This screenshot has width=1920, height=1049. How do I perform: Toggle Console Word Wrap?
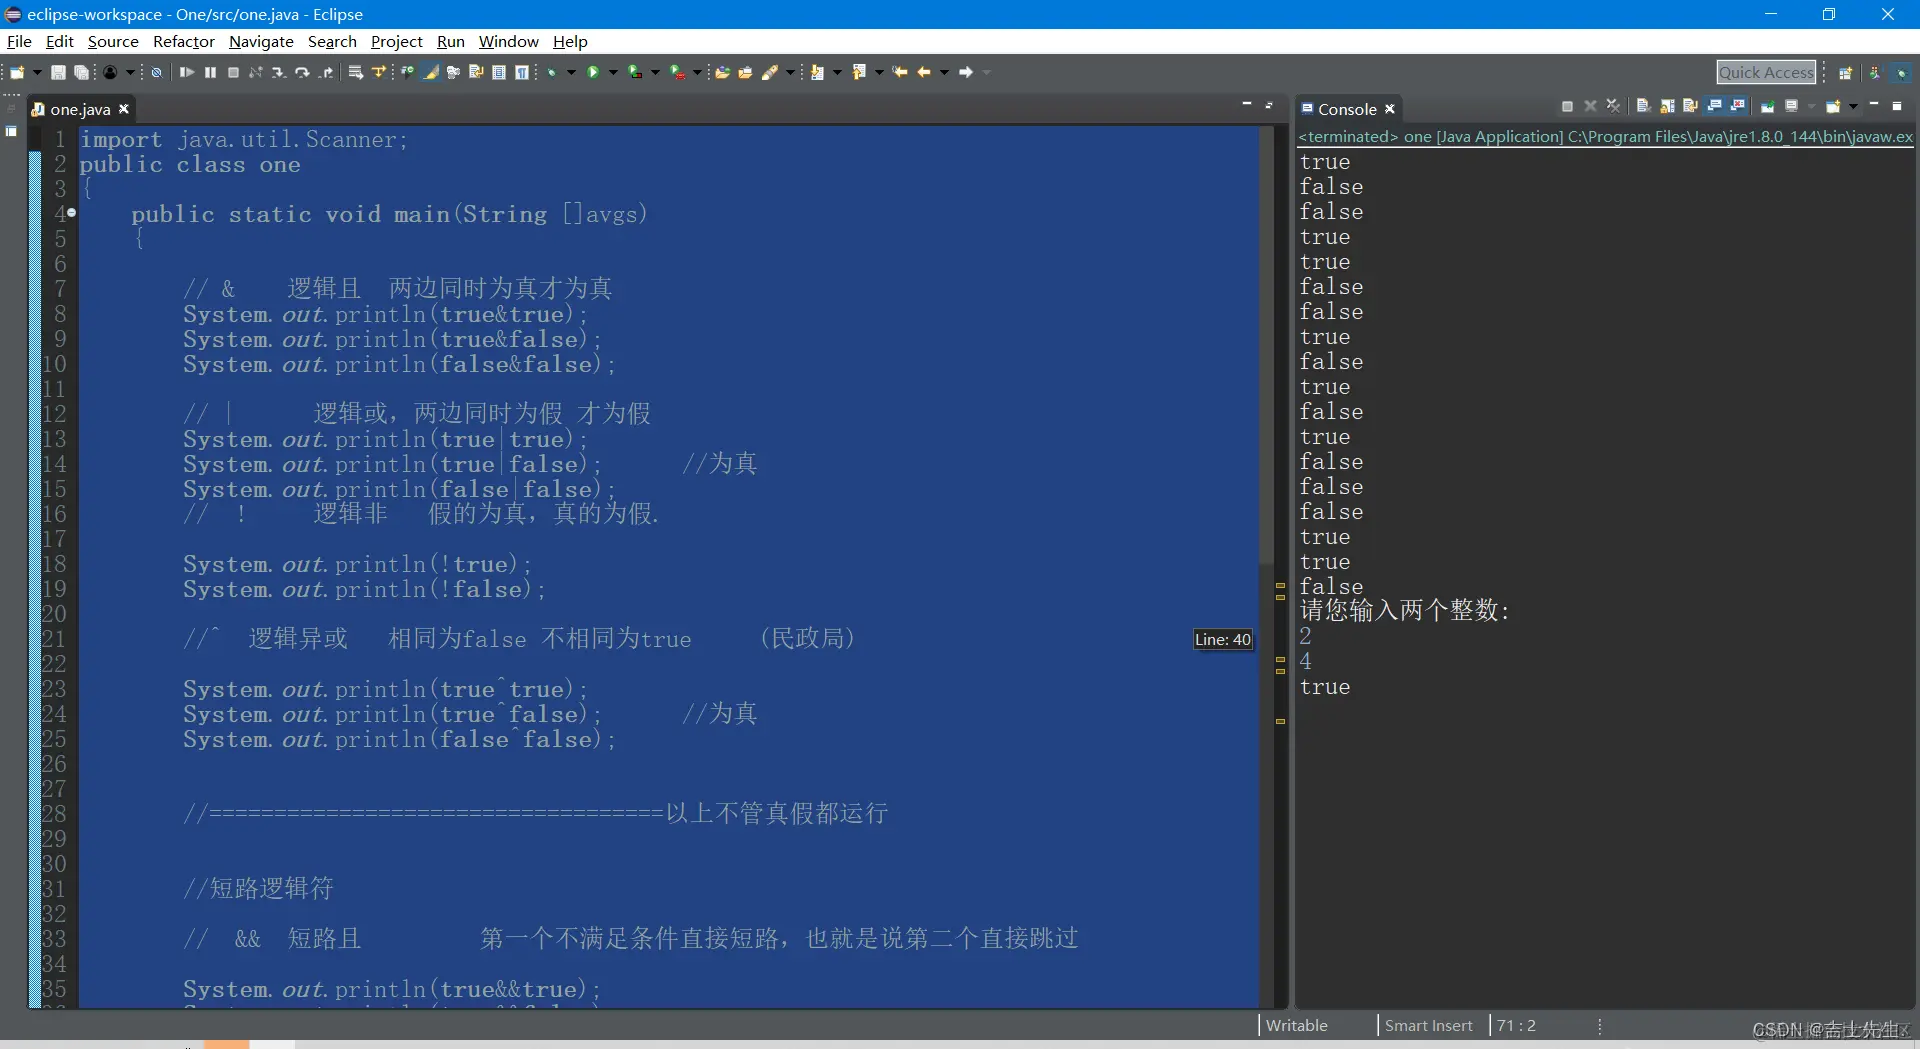(1690, 106)
